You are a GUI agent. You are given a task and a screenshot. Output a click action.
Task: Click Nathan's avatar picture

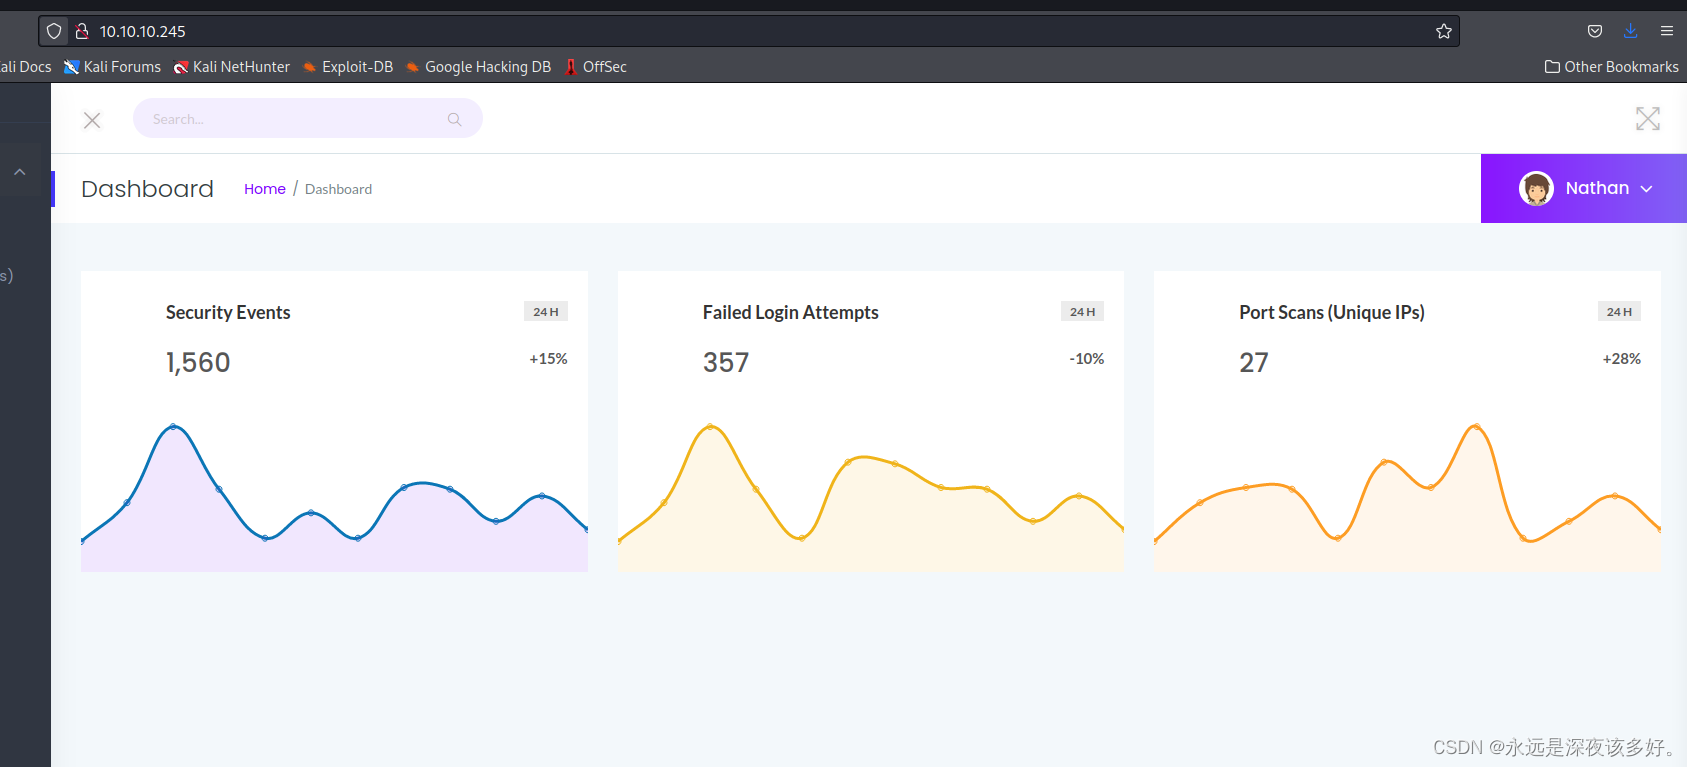1536,188
